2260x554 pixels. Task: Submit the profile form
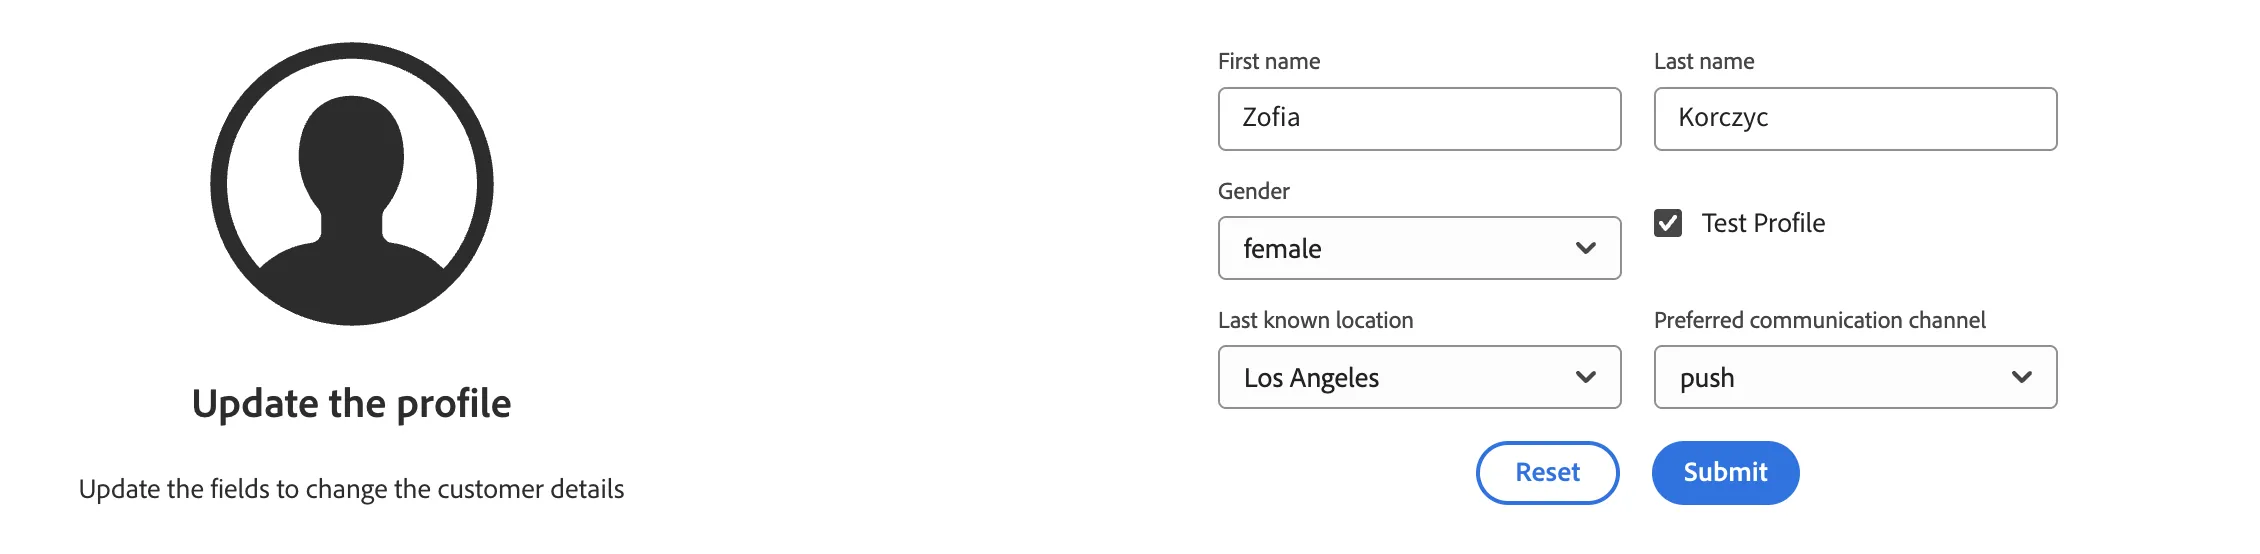click(x=1725, y=473)
